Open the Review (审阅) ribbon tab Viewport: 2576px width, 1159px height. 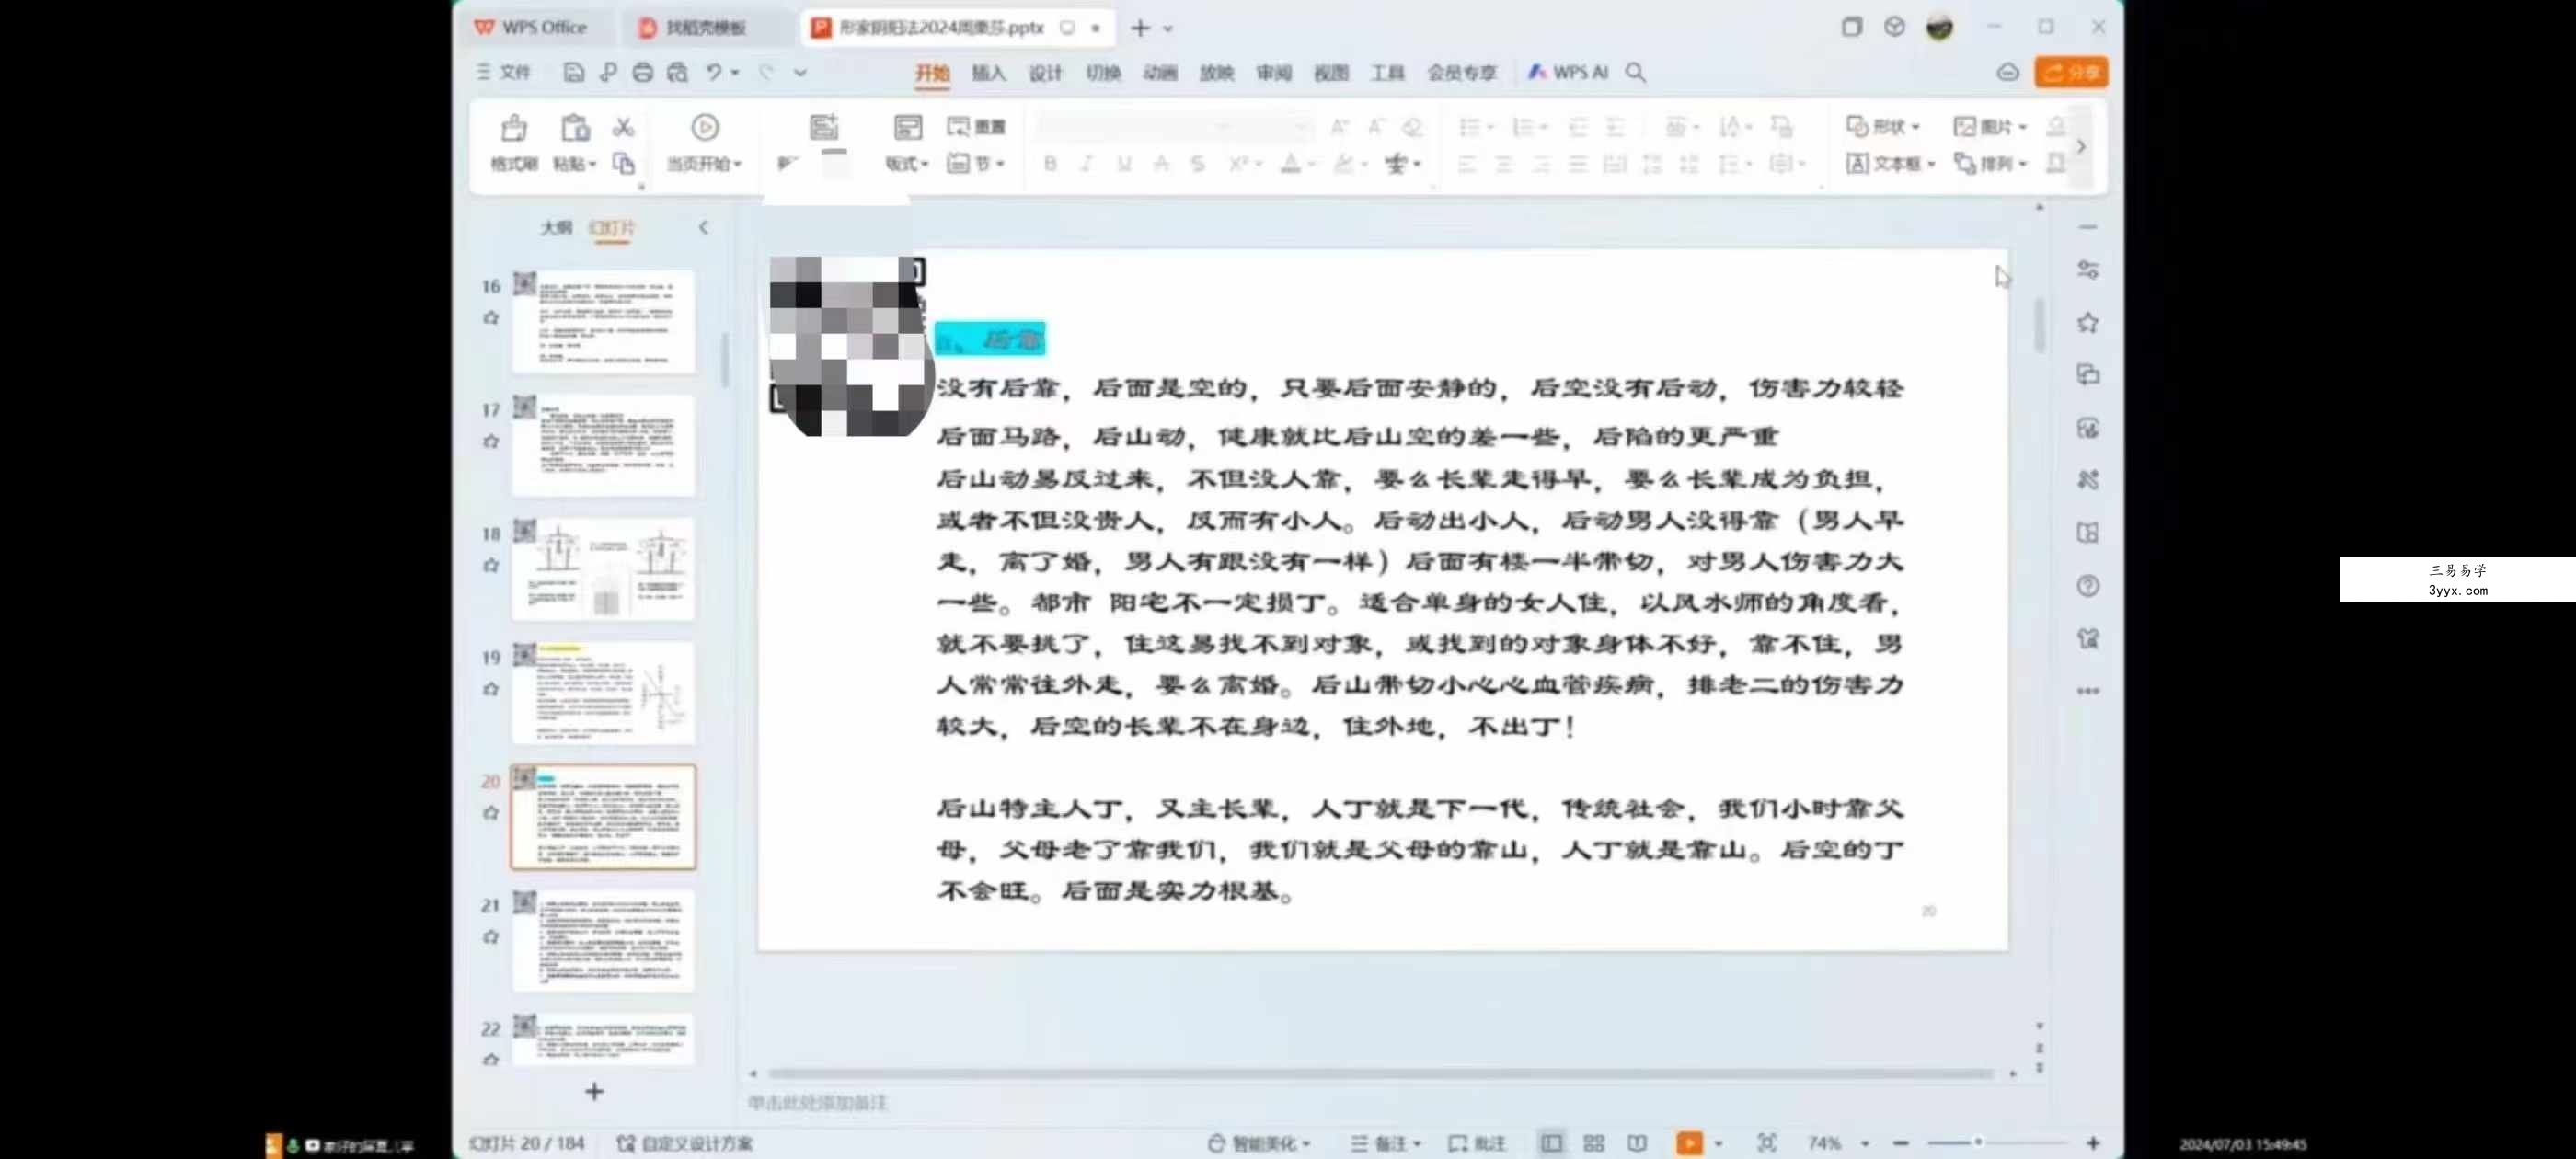[1274, 73]
